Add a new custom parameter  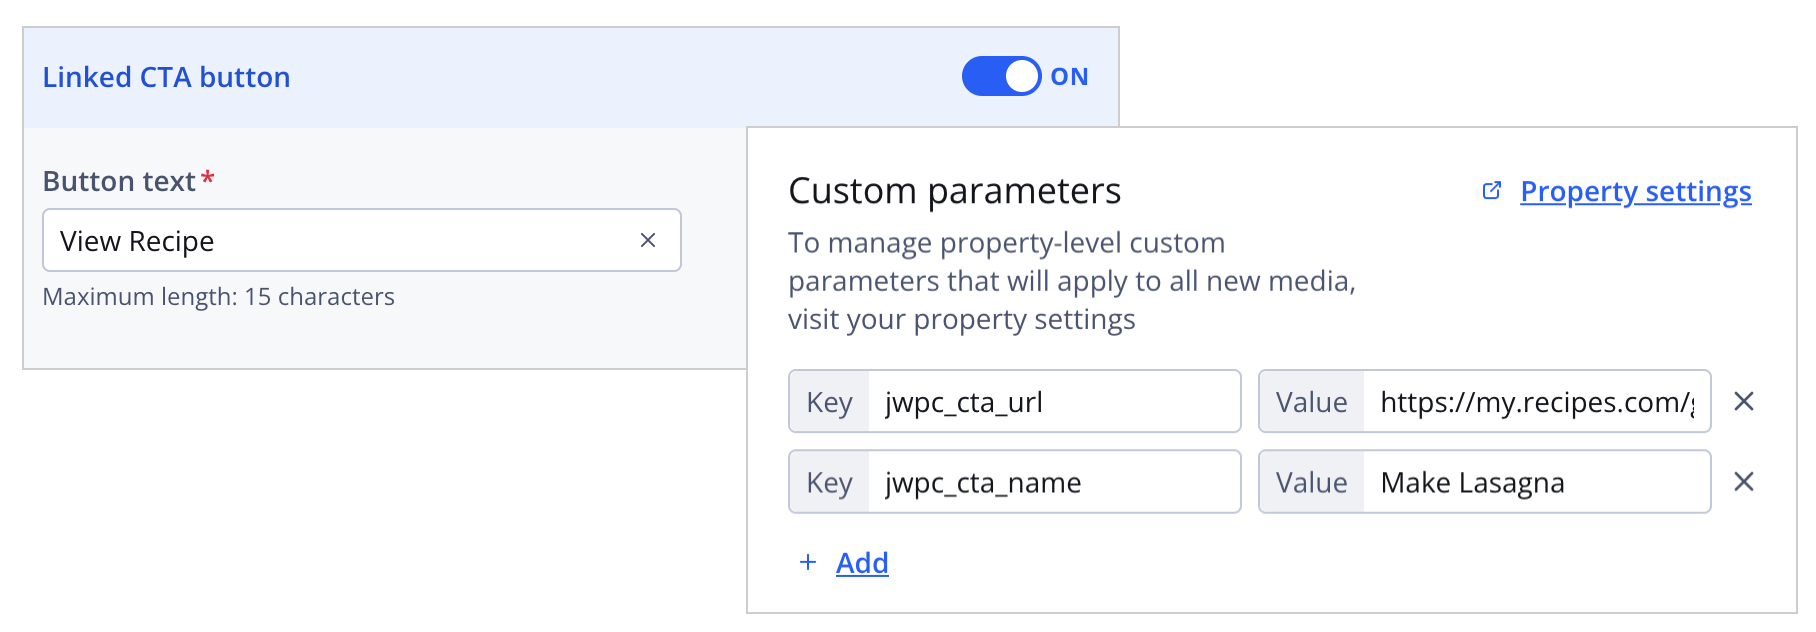pyautogui.click(x=861, y=563)
